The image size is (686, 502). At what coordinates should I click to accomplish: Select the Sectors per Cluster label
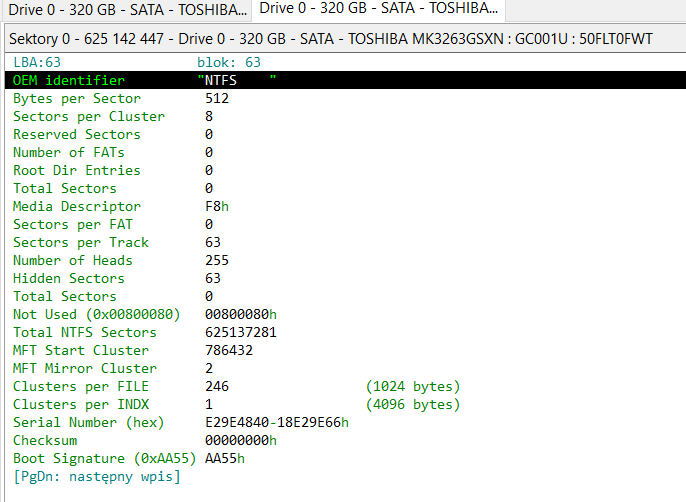pos(89,116)
